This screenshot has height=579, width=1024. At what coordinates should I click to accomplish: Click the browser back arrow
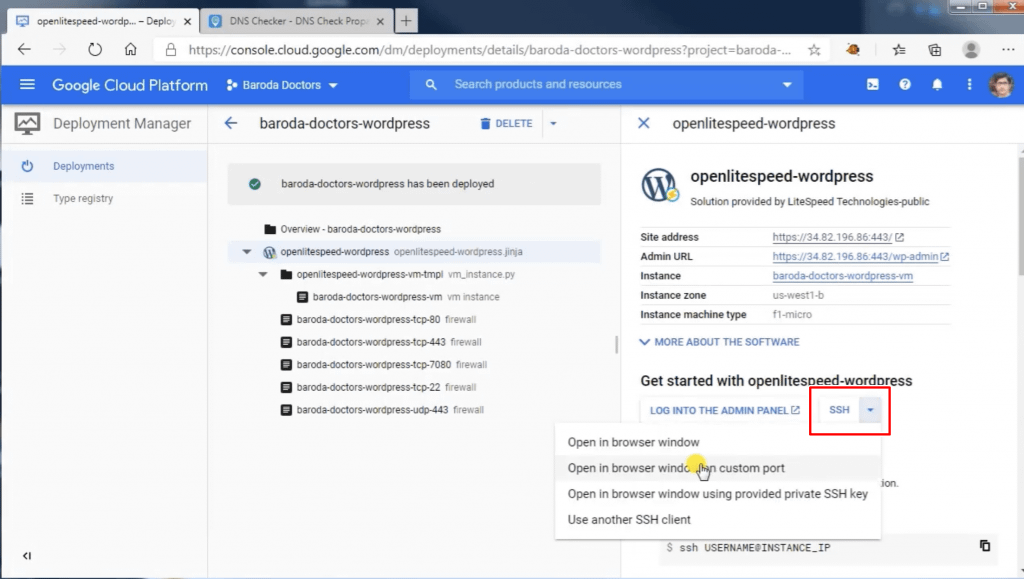(x=24, y=50)
